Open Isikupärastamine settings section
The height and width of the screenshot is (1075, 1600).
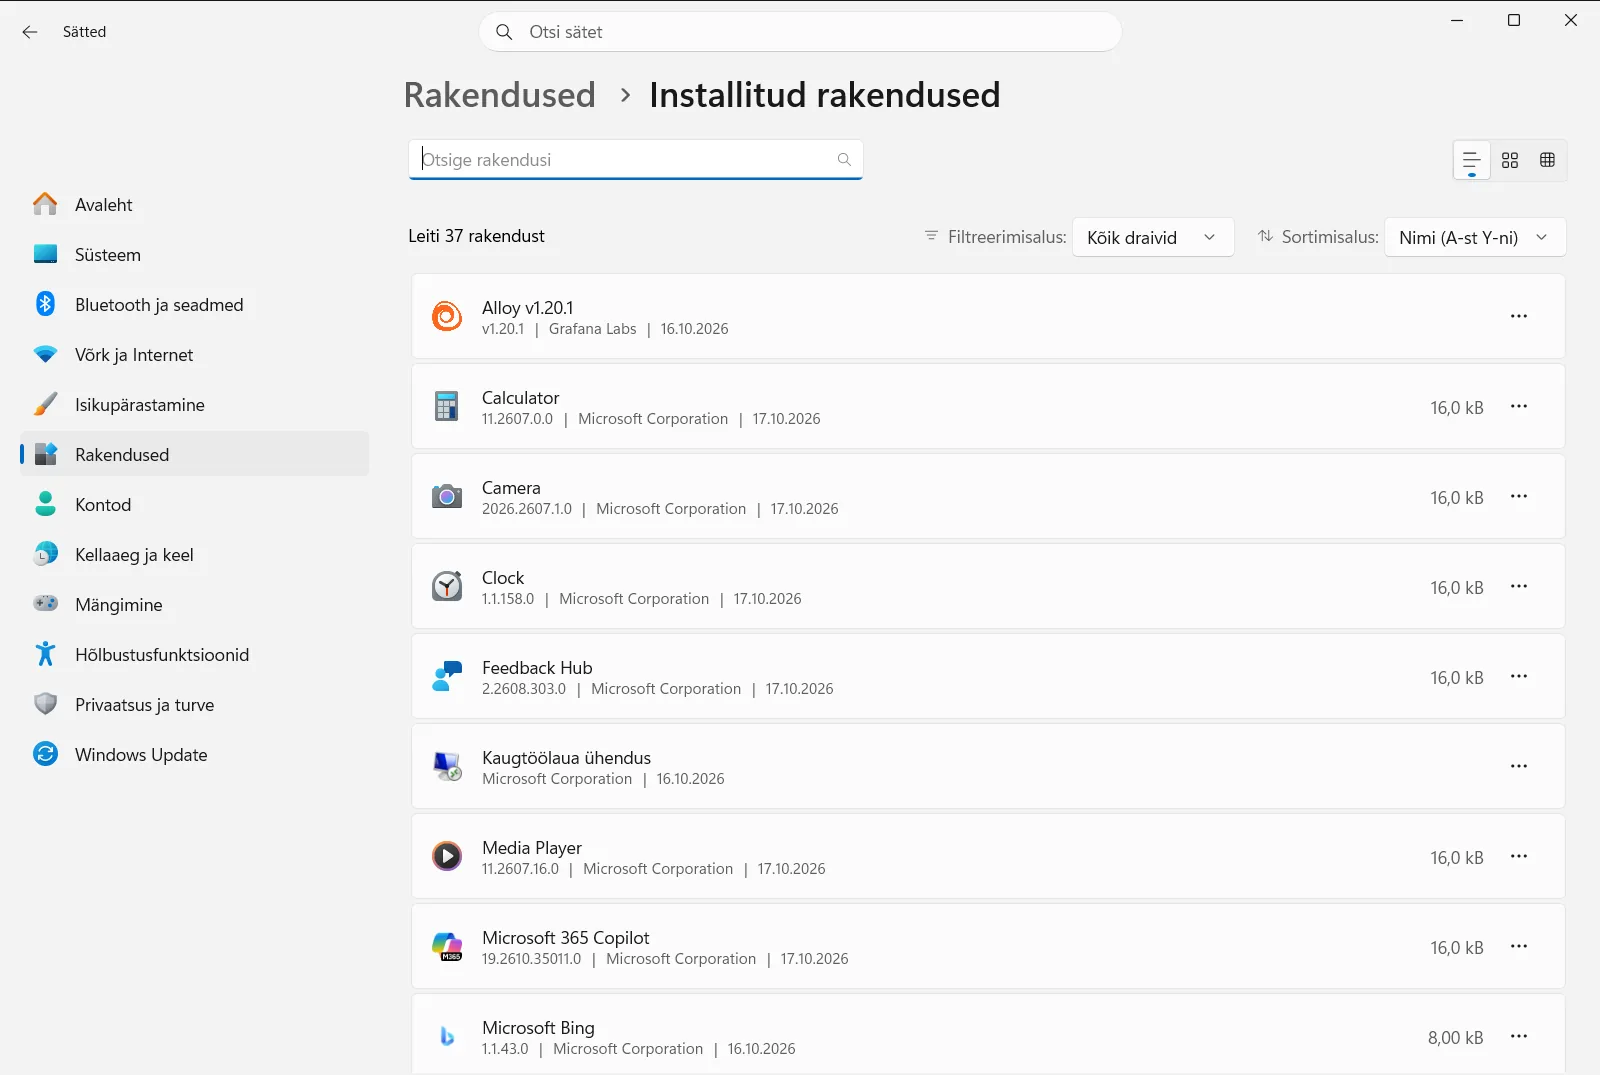coord(195,404)
